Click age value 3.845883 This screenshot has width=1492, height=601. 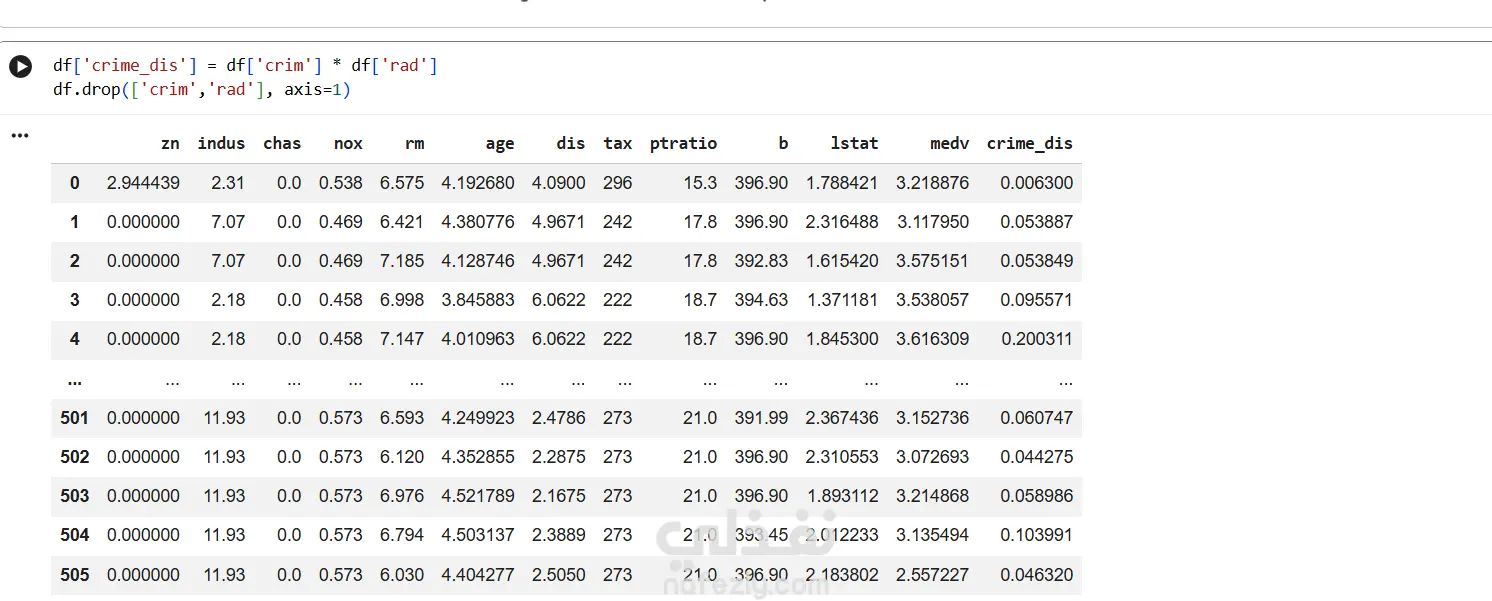click(x=478, y=300)
